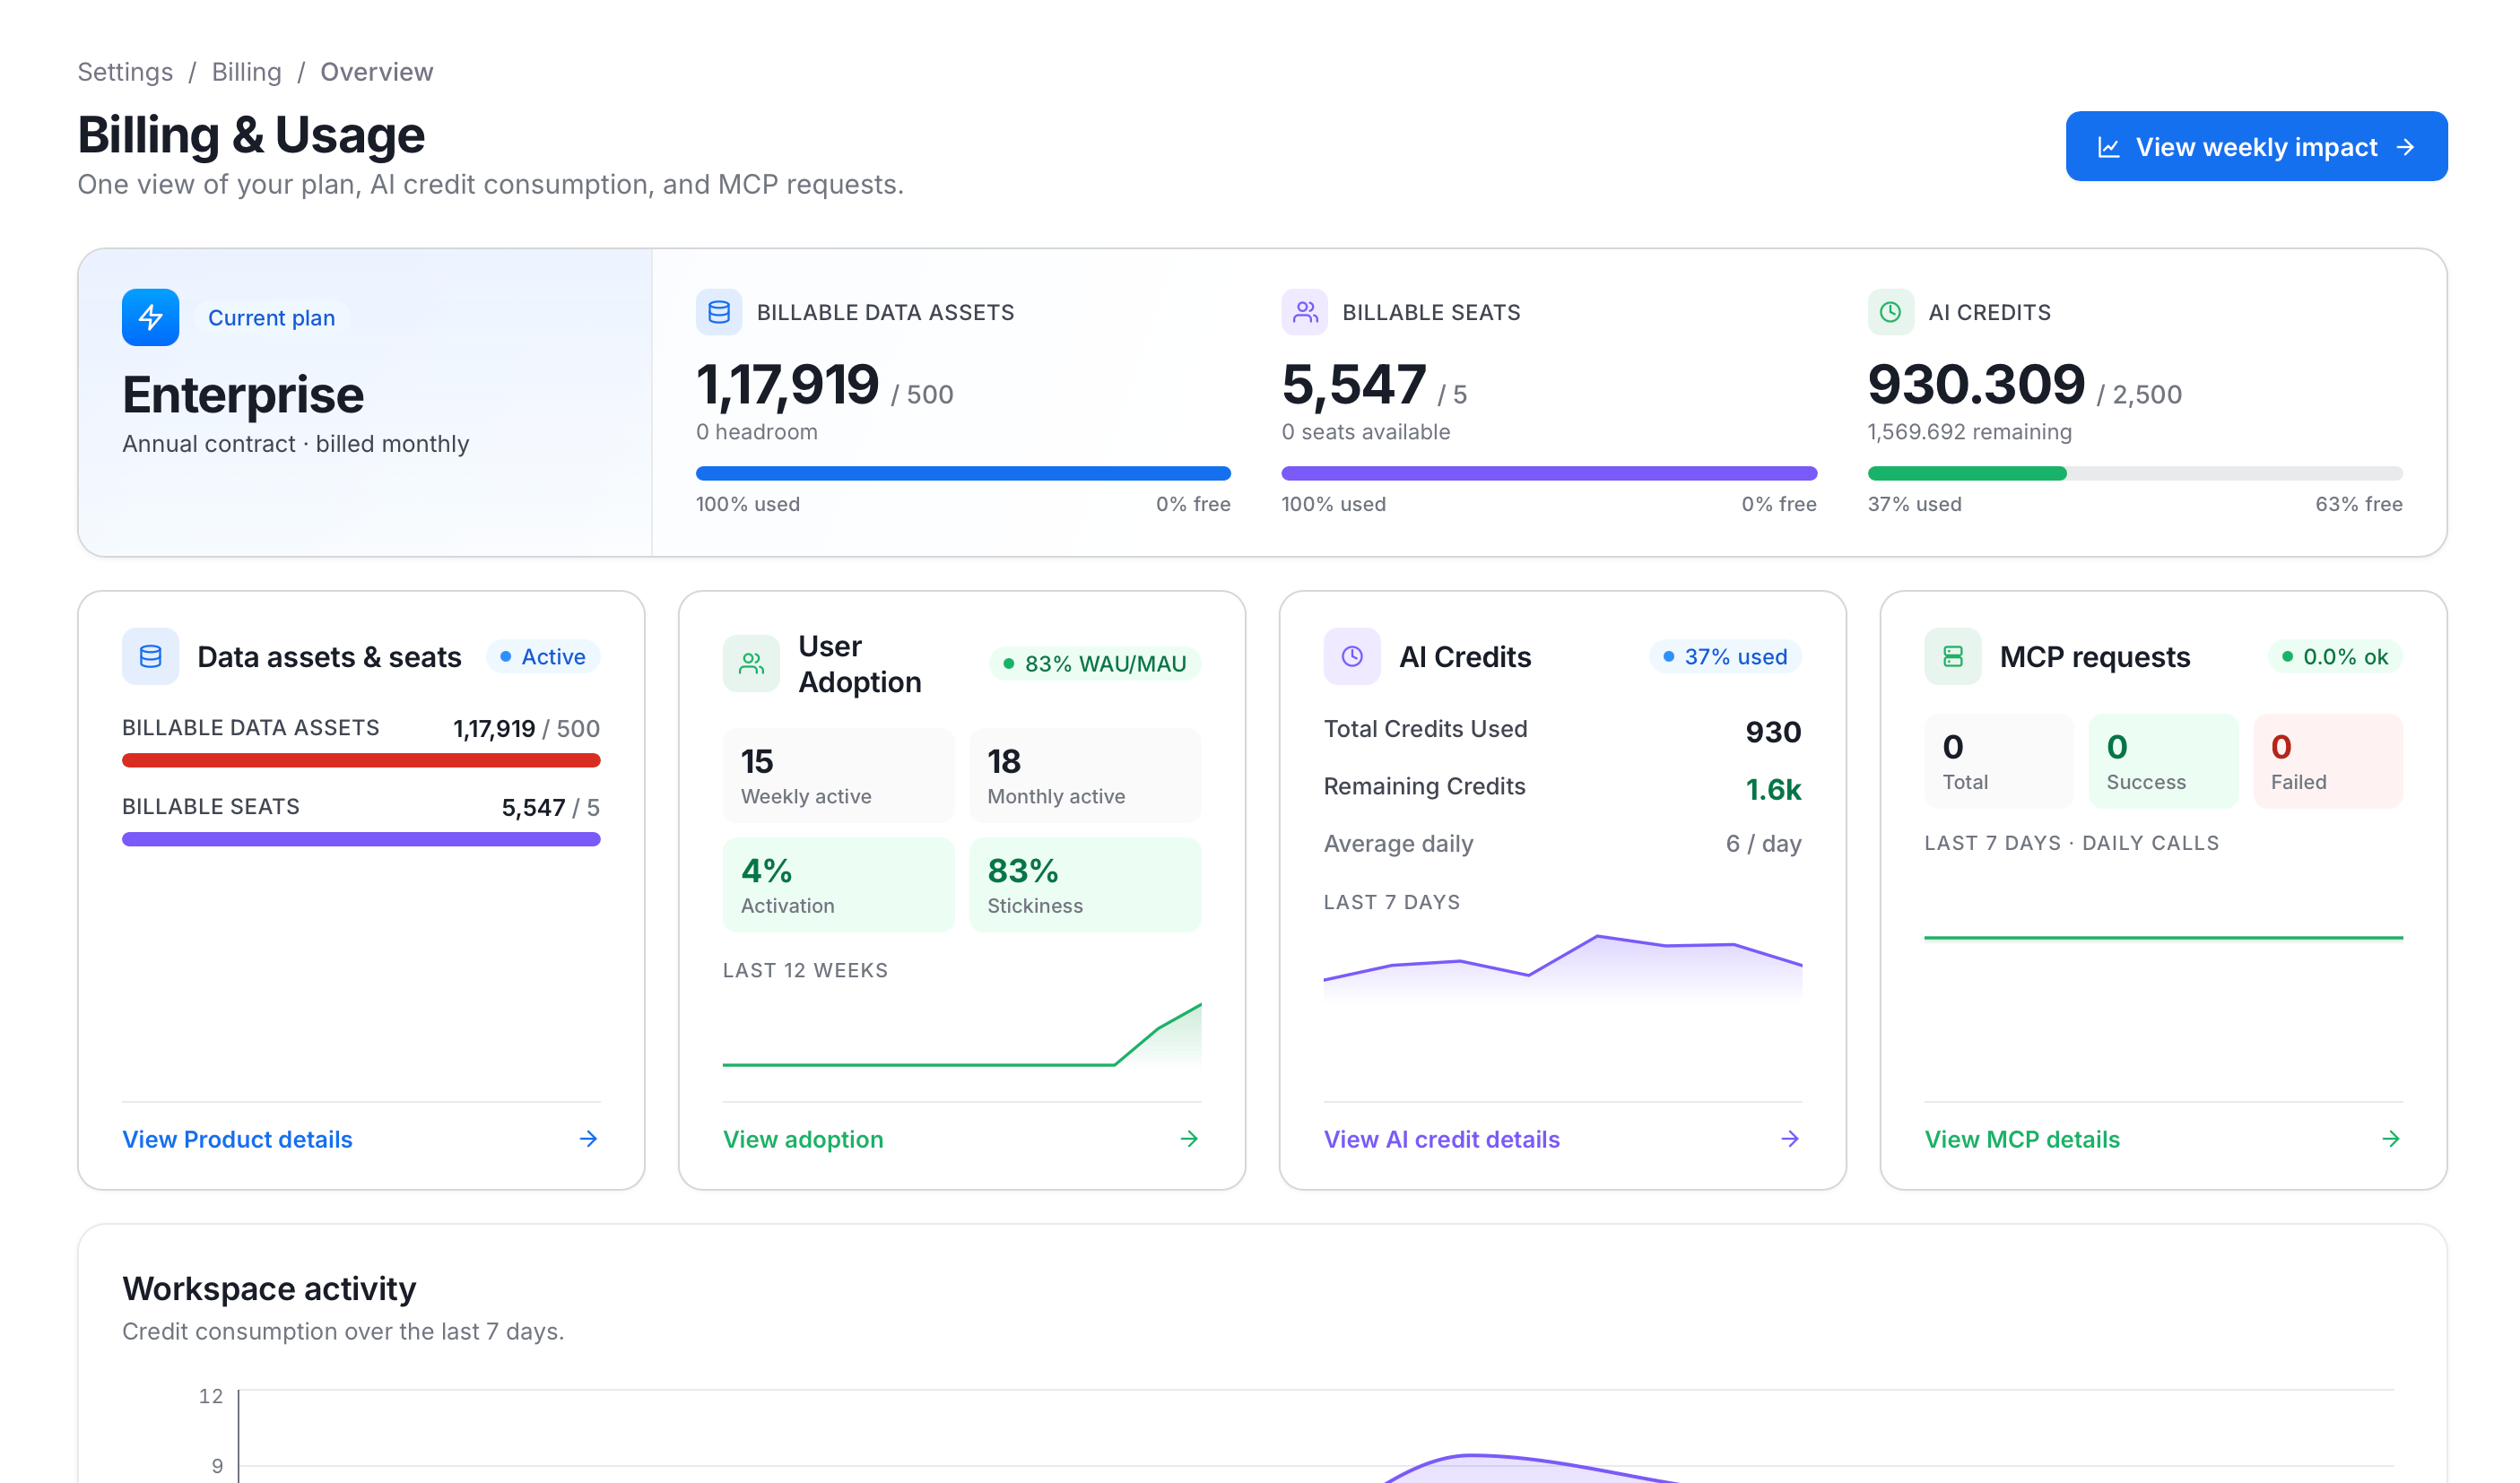This screenshot has height=1483, width=2520.
Task: Open View MCP details link
Action: coord(2022,1139)
